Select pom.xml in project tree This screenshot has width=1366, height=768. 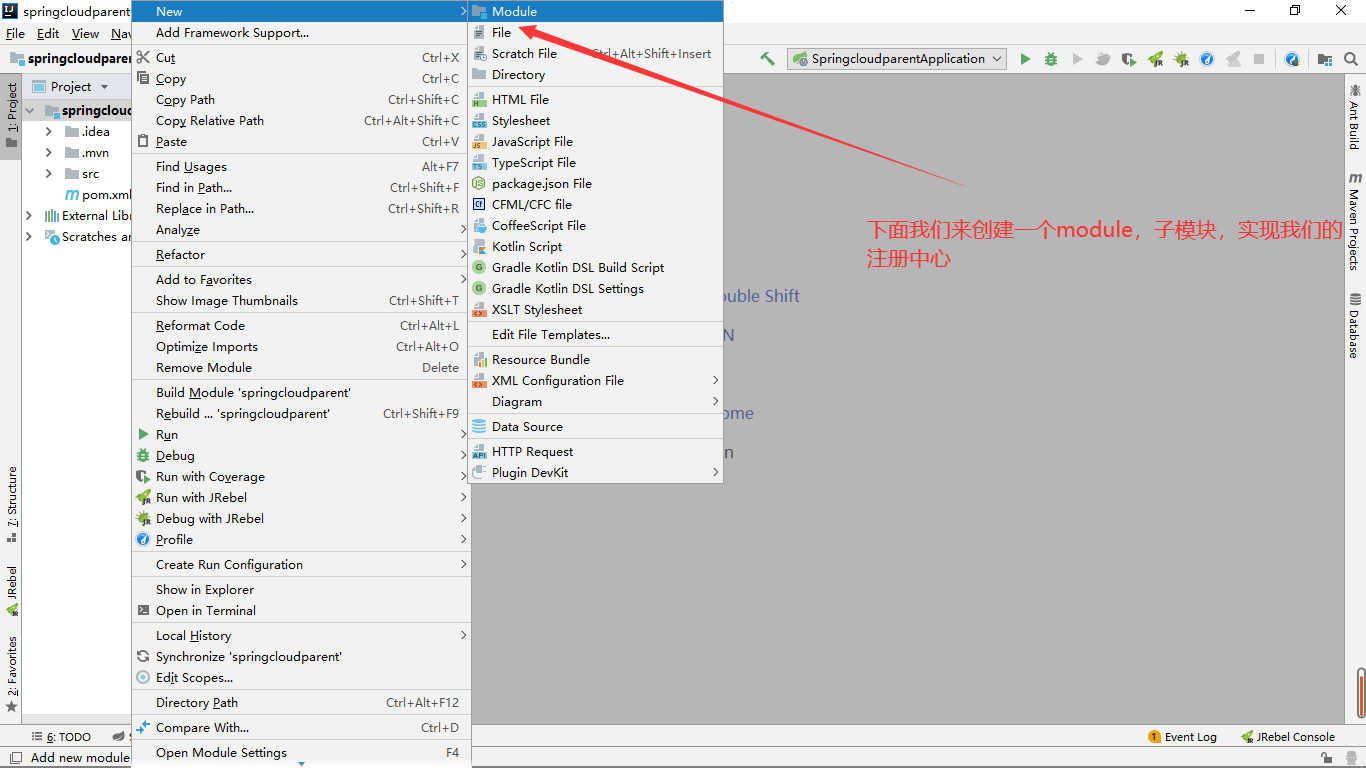tap(98, 195)
